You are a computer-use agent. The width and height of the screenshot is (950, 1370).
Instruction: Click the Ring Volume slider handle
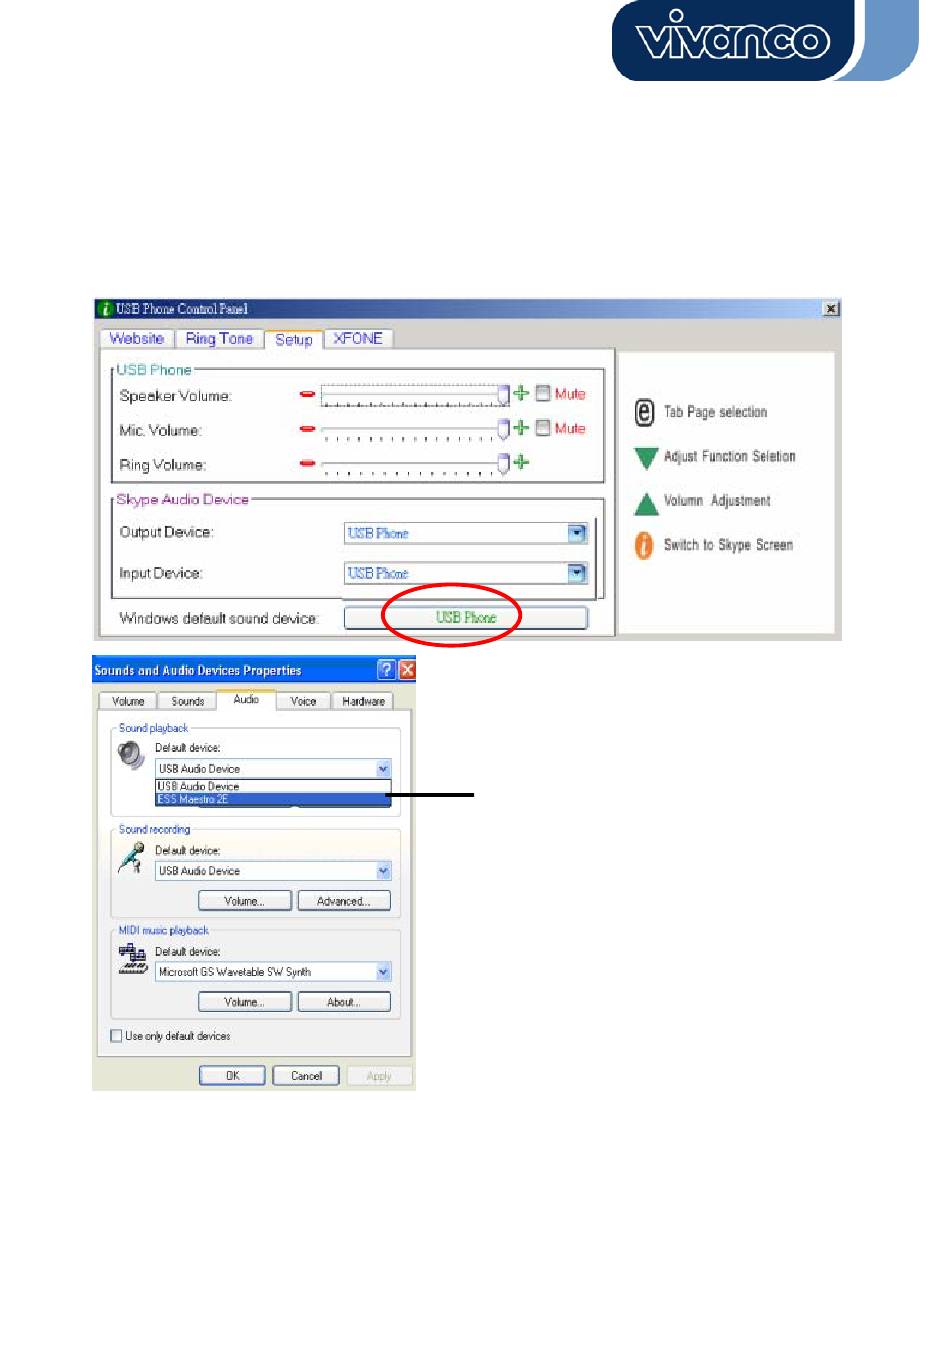pos(504,463)
